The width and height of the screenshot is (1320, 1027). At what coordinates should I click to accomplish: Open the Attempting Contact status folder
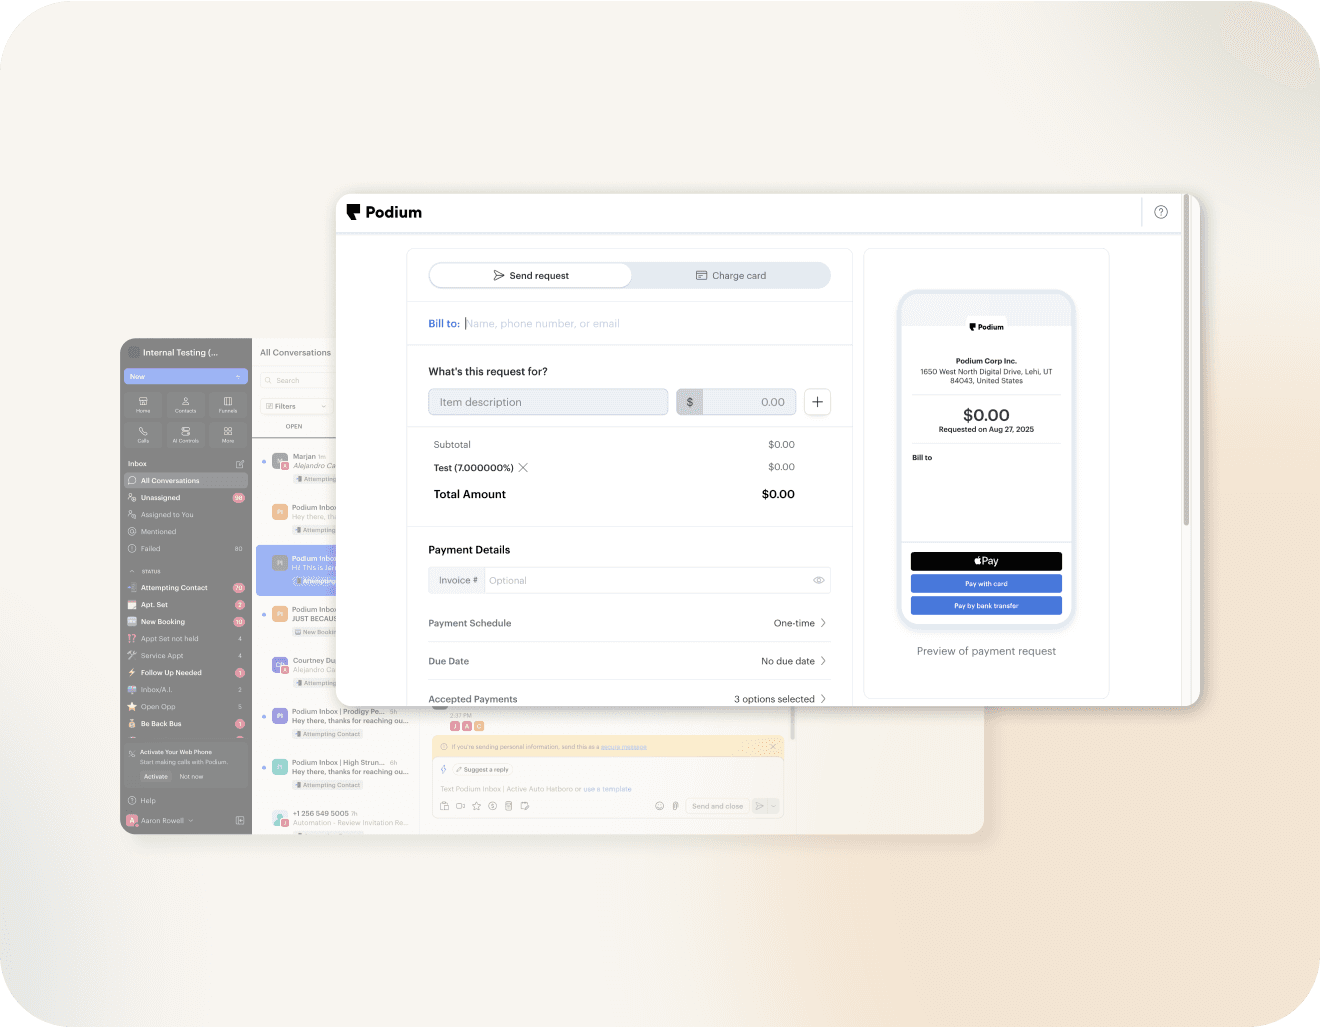coord(174,588)
